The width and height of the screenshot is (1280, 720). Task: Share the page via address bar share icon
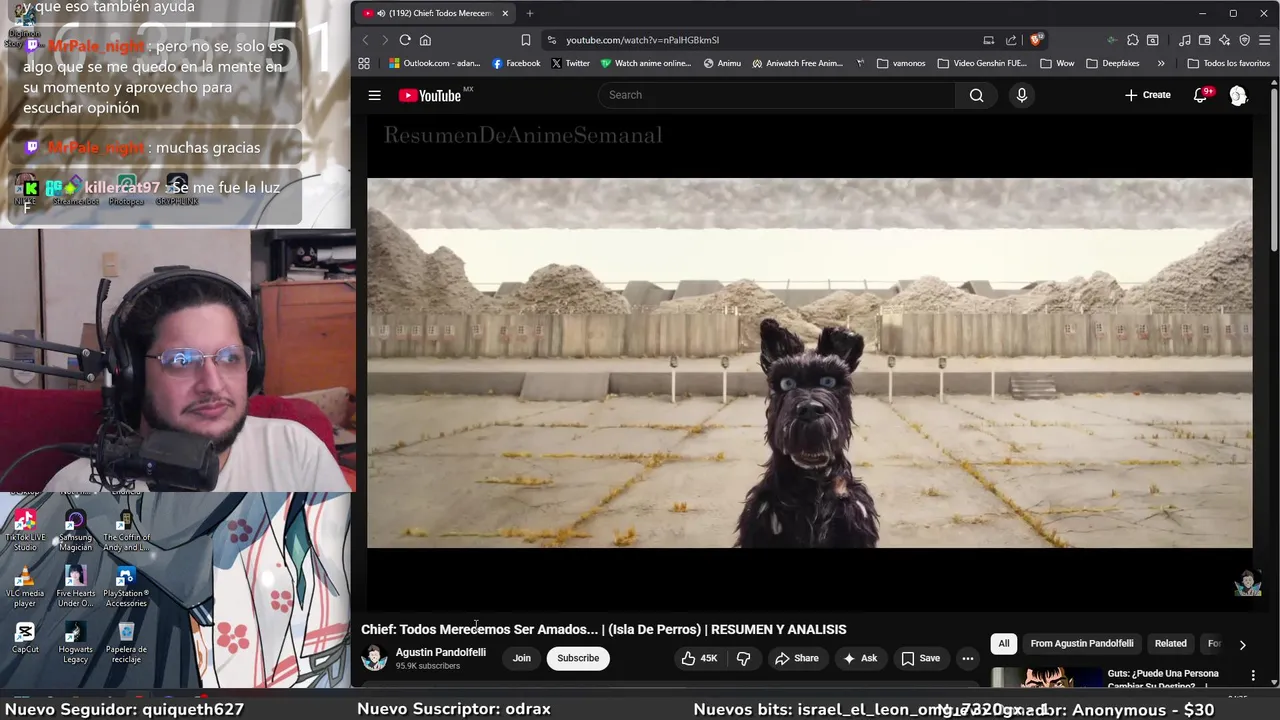click(x=1011, y=40)
